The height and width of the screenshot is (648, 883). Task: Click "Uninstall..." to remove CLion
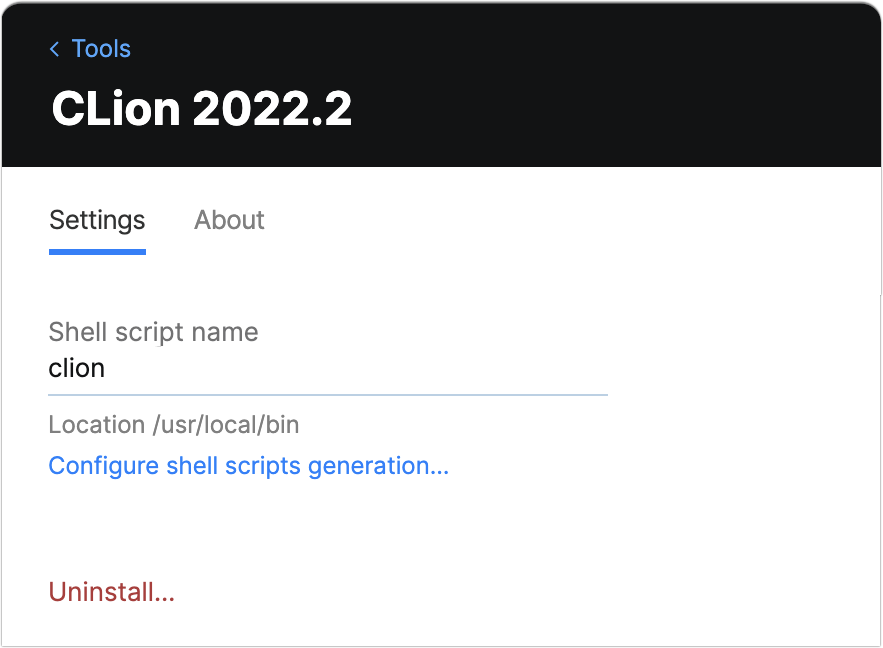(111, 591)
